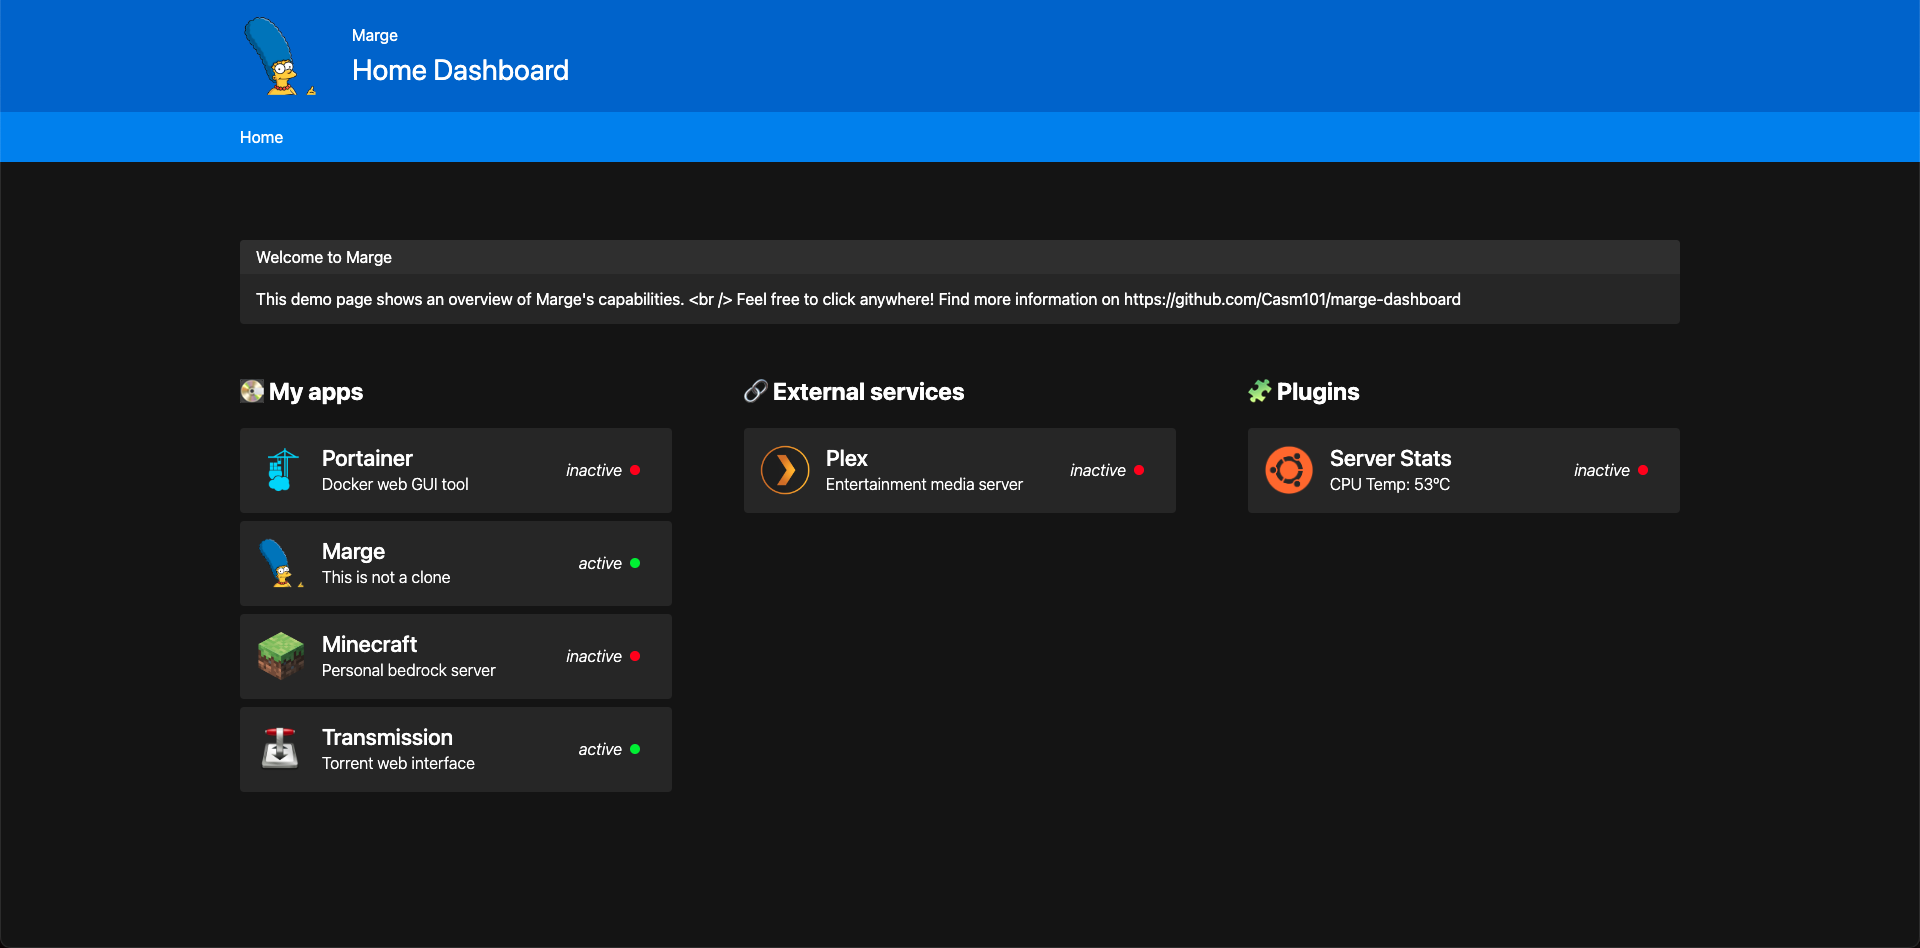Click the CPU Temp: 53°C text

point(1389,484)
